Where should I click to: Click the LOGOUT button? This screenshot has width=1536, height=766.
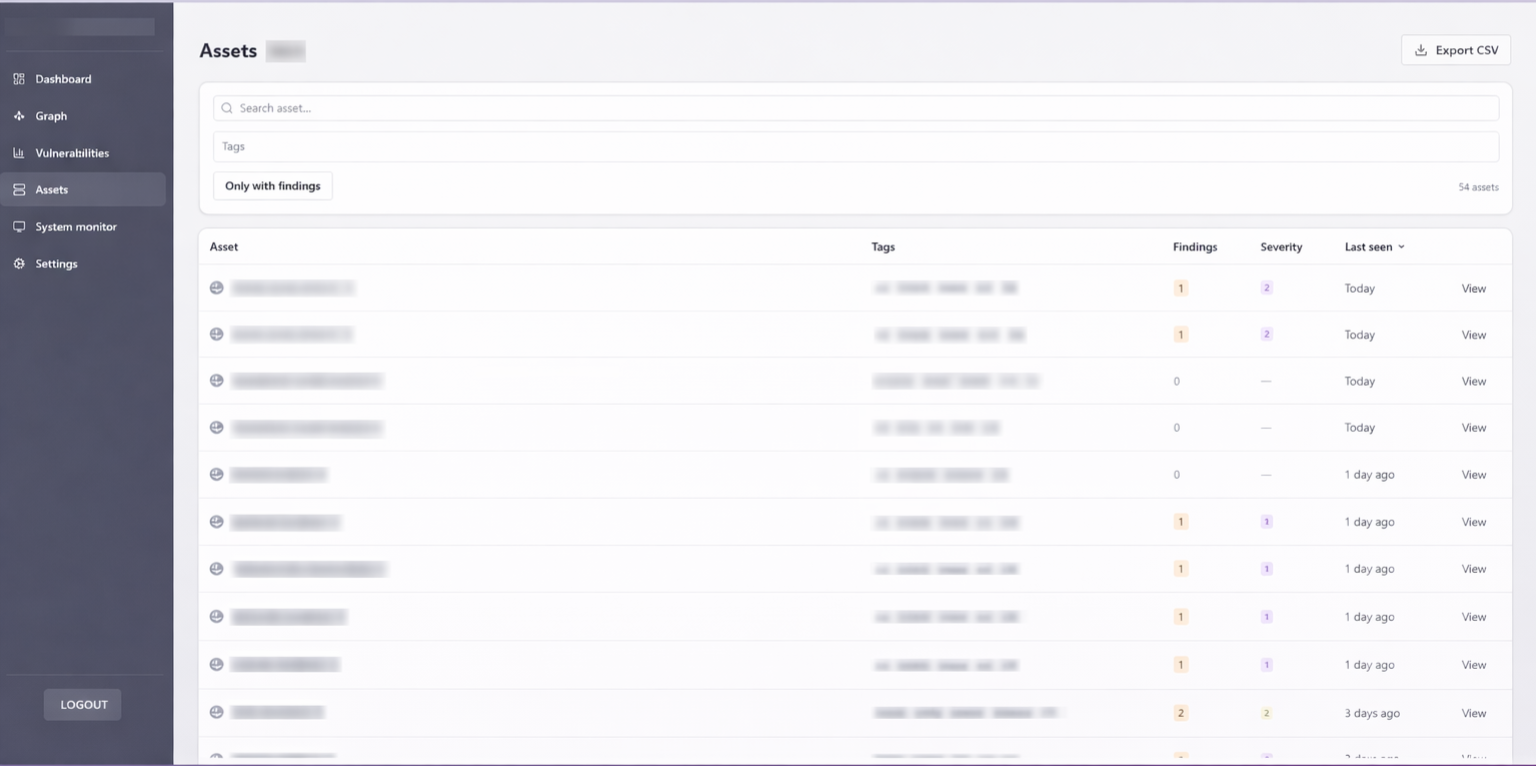pyautogui.click(x=82, y=704)
